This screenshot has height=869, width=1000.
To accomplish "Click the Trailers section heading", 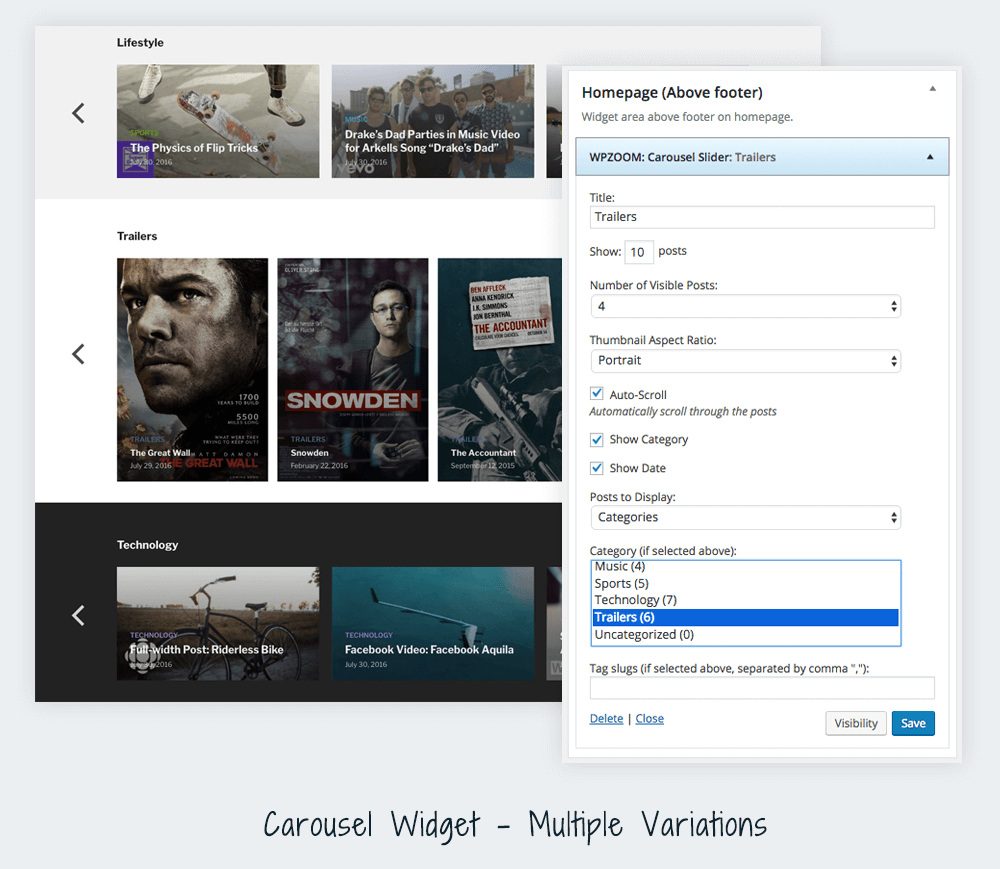I will click(x=137, y=236).
